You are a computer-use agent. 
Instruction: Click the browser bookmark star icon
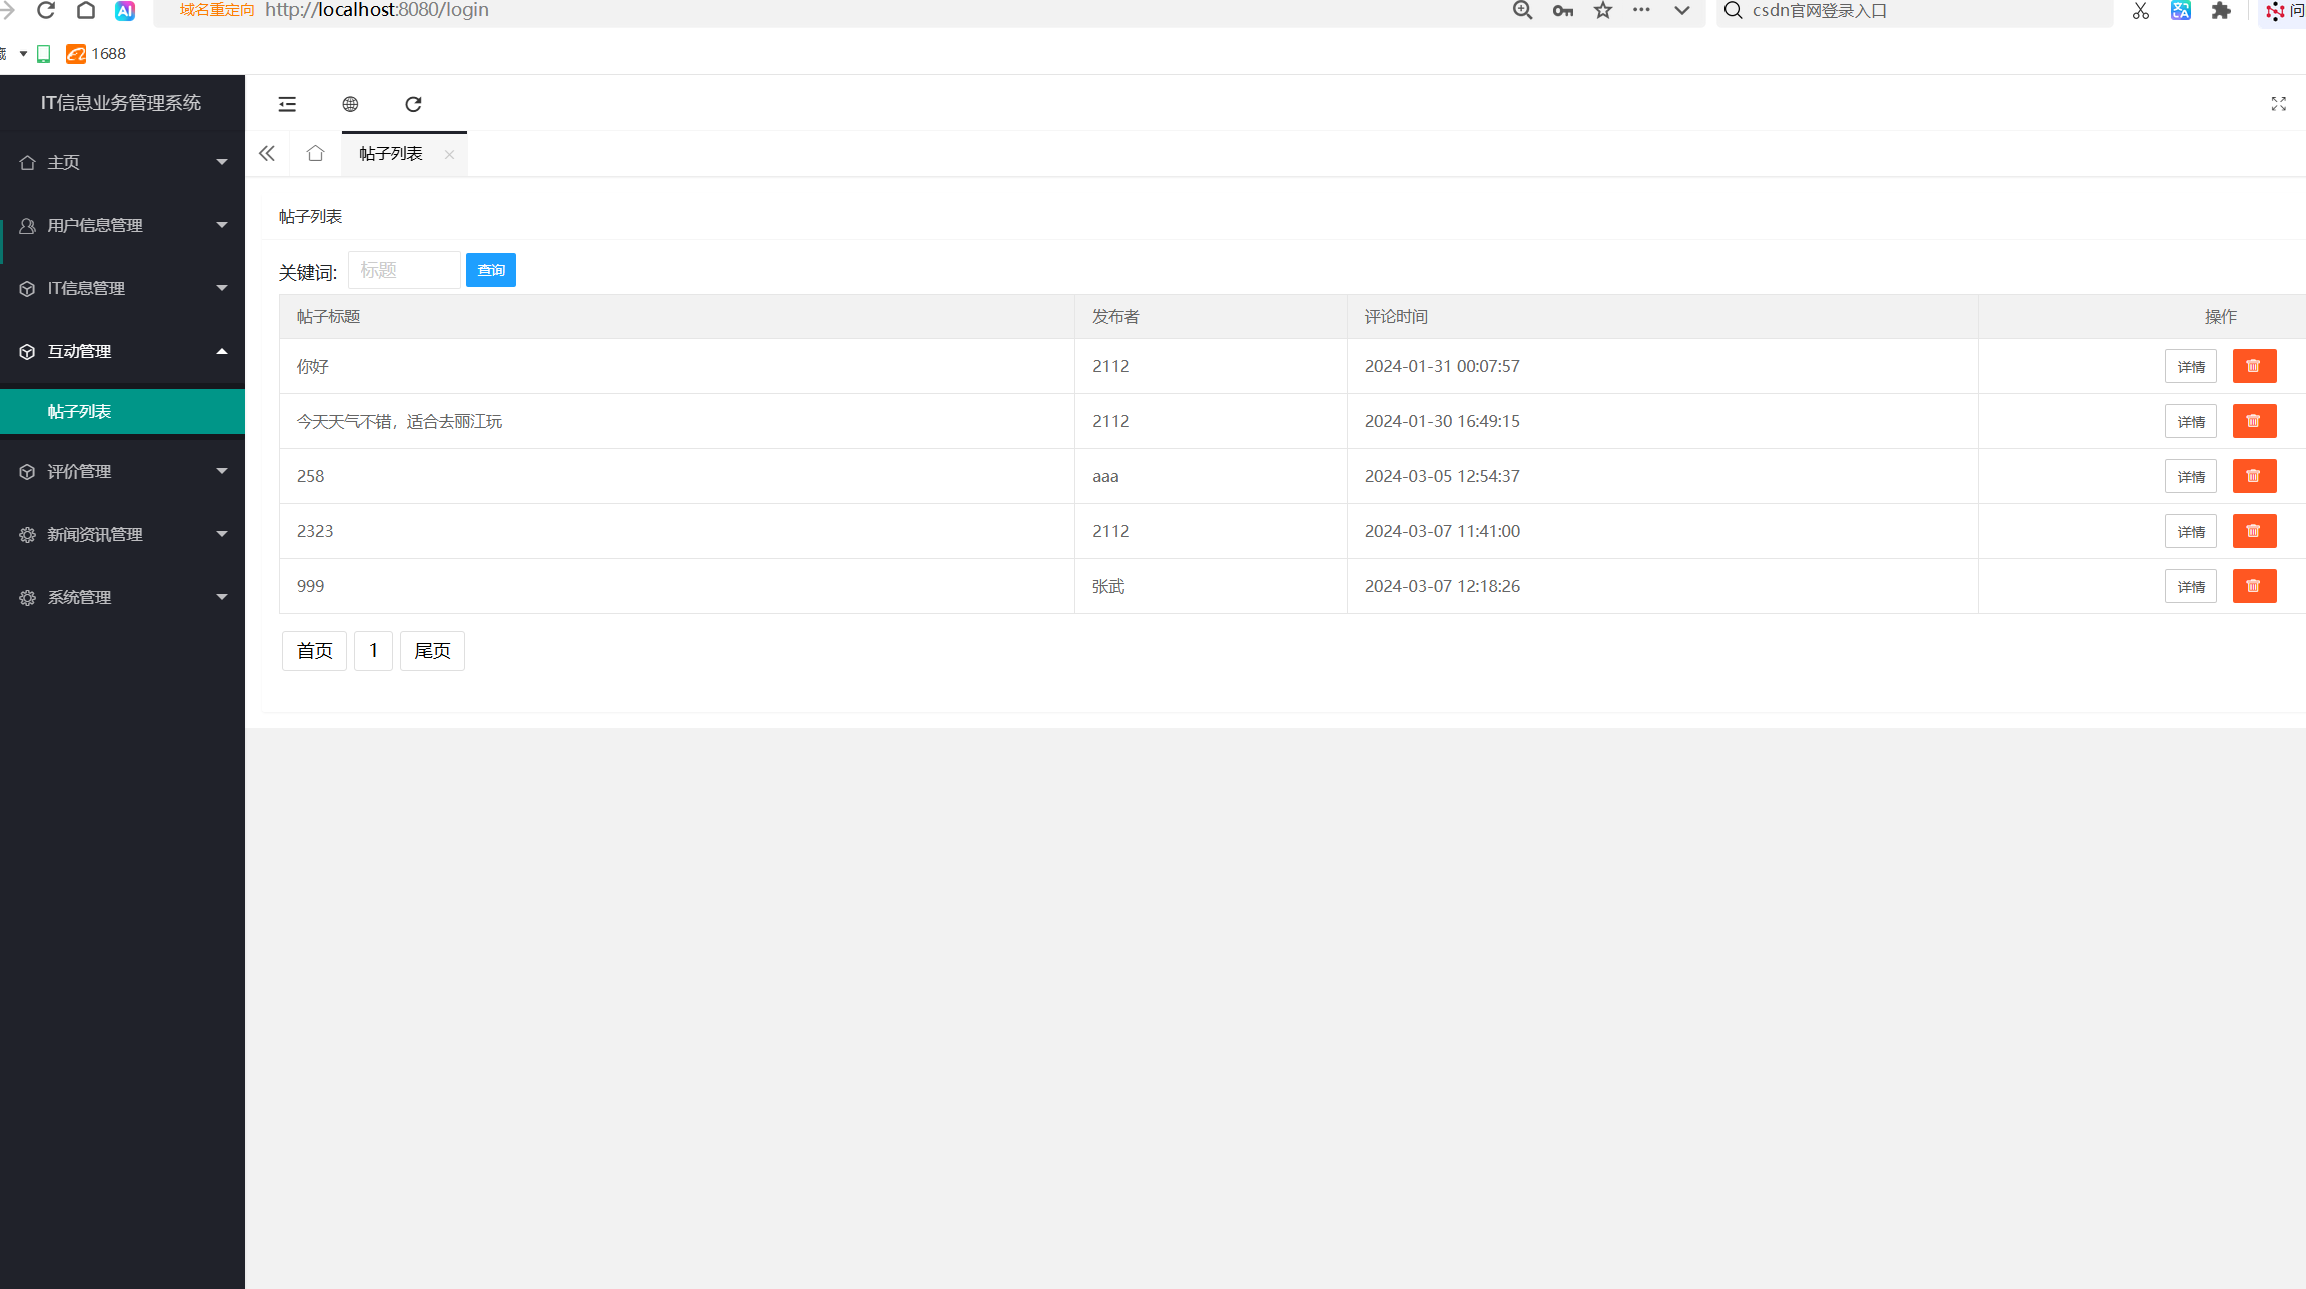[x=1603, y=11]
